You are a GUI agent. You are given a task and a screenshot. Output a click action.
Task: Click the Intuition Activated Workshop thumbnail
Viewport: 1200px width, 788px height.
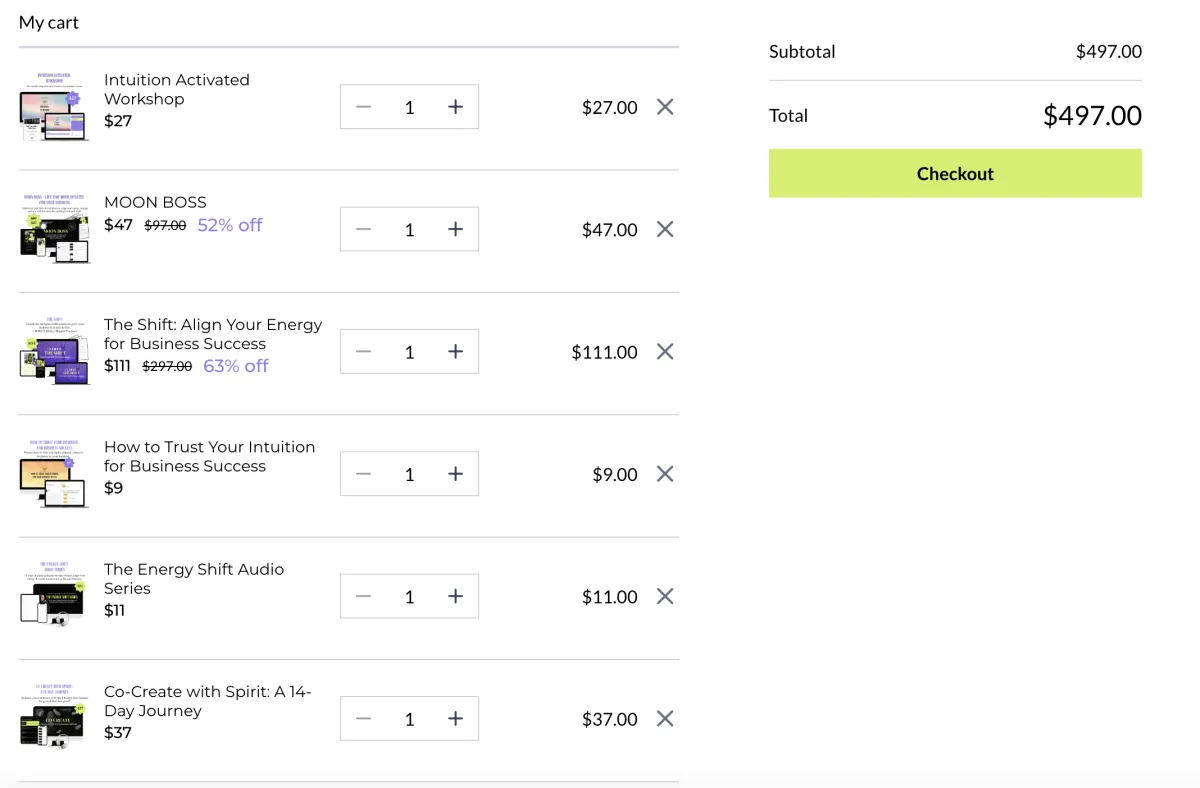[x=54, y=108]
